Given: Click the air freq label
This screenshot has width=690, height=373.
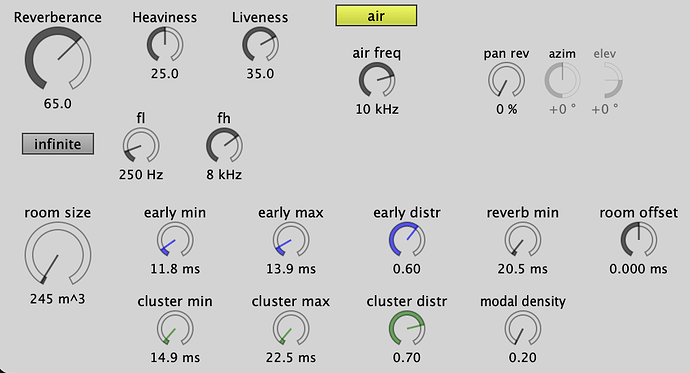Looking at the screenshot, I should (x=377, y=53).
